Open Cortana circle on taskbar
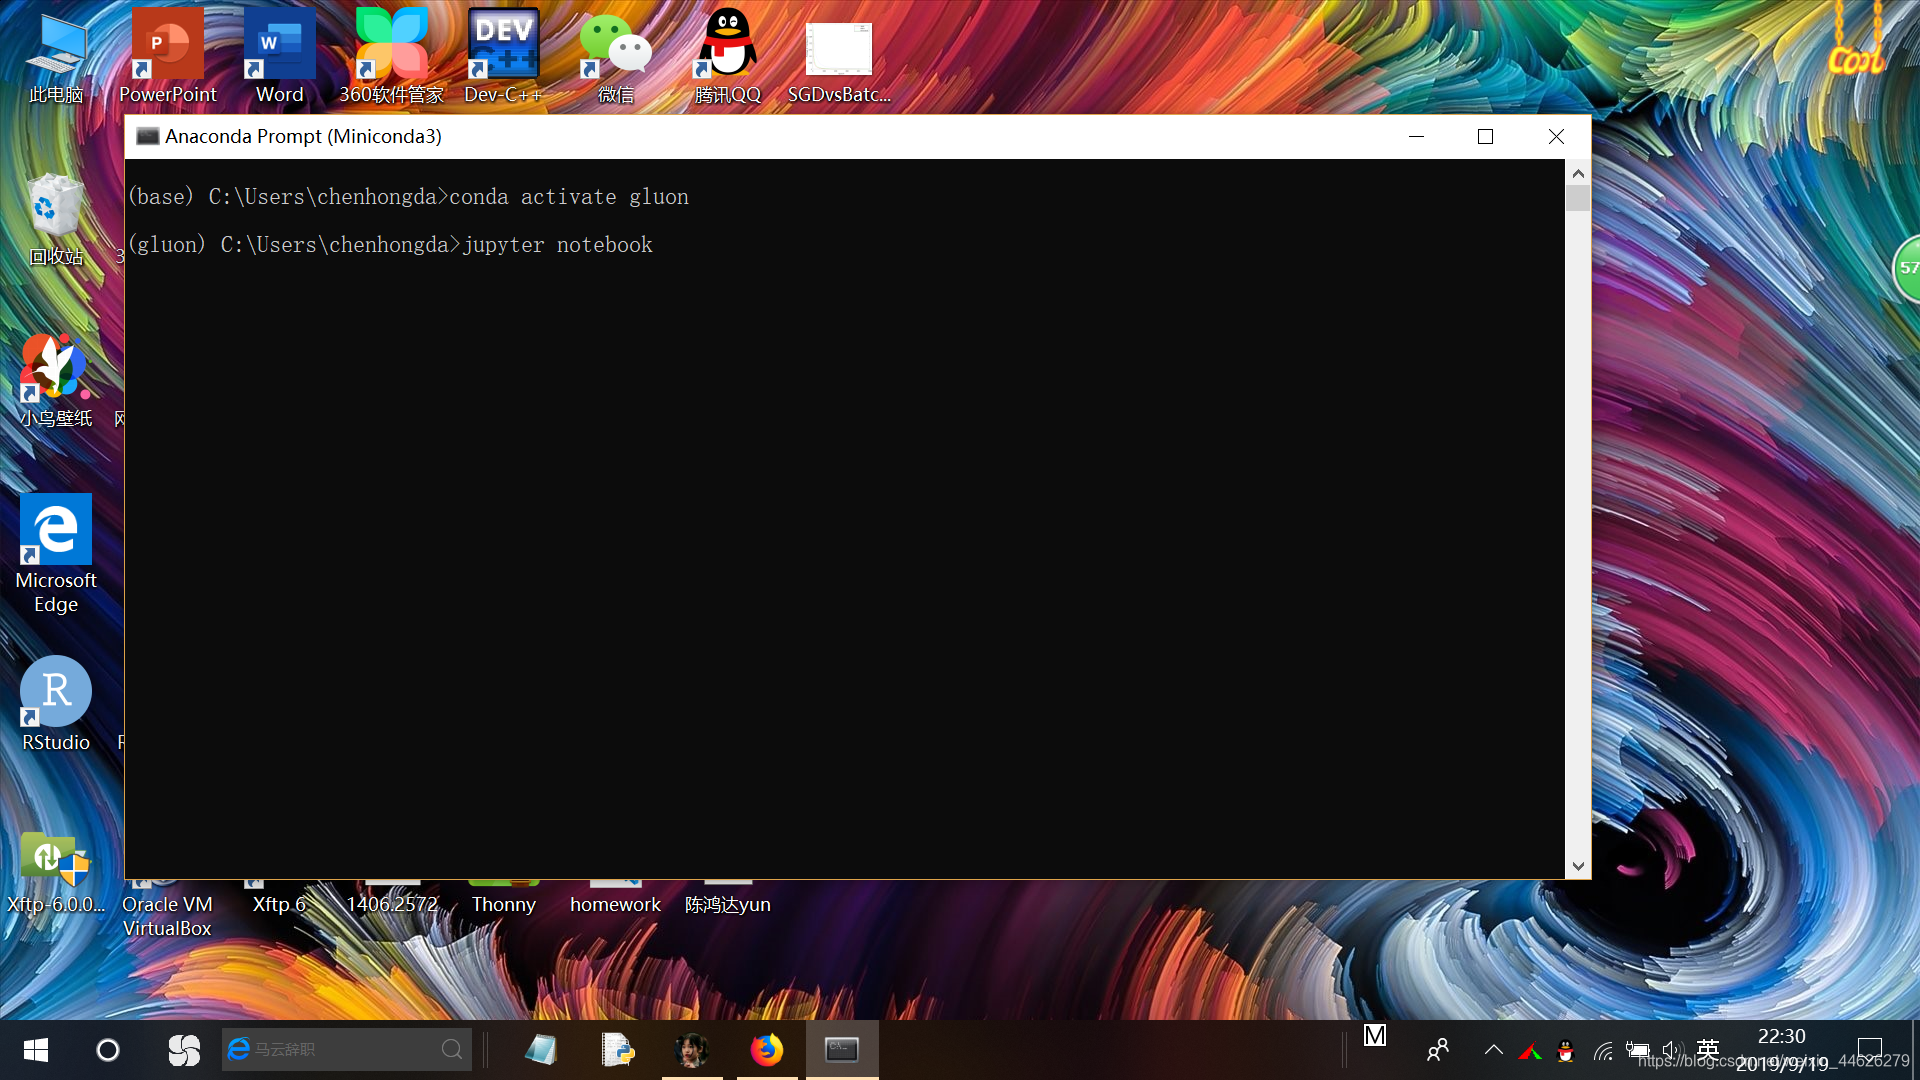1920x1080 pixels. click(108, 1050)
